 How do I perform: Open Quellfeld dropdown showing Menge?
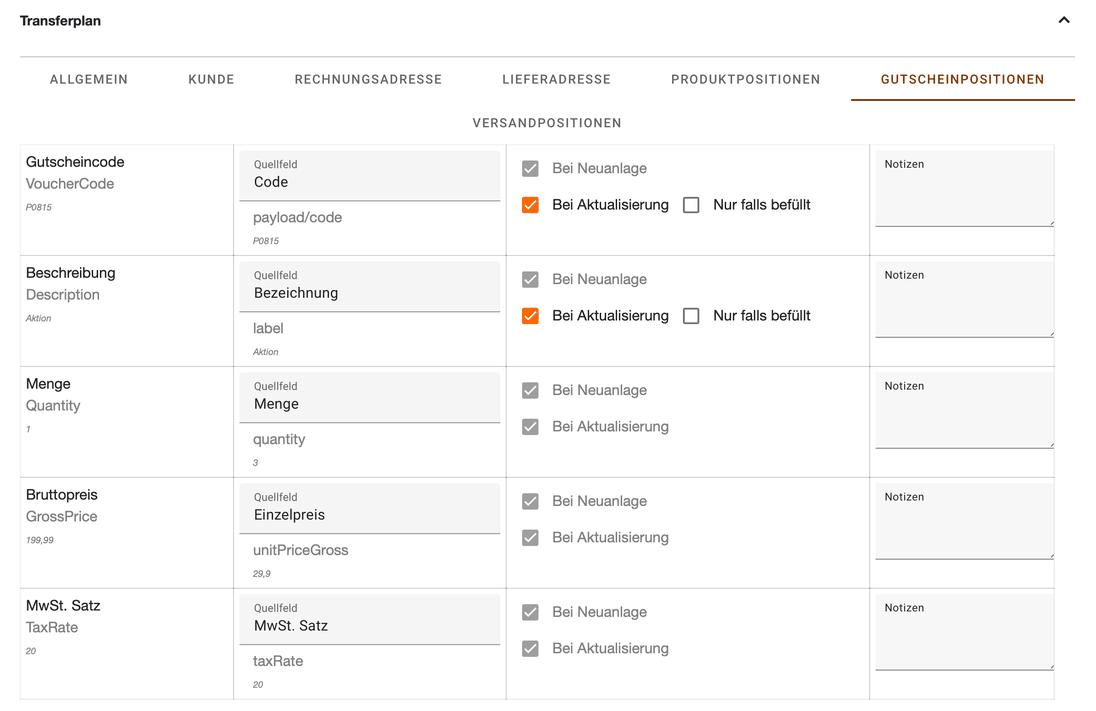(x=370, y=398)
